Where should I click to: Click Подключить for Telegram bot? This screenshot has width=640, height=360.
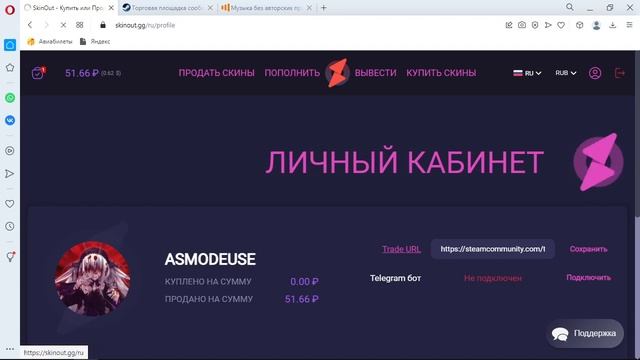coord(589,278)
